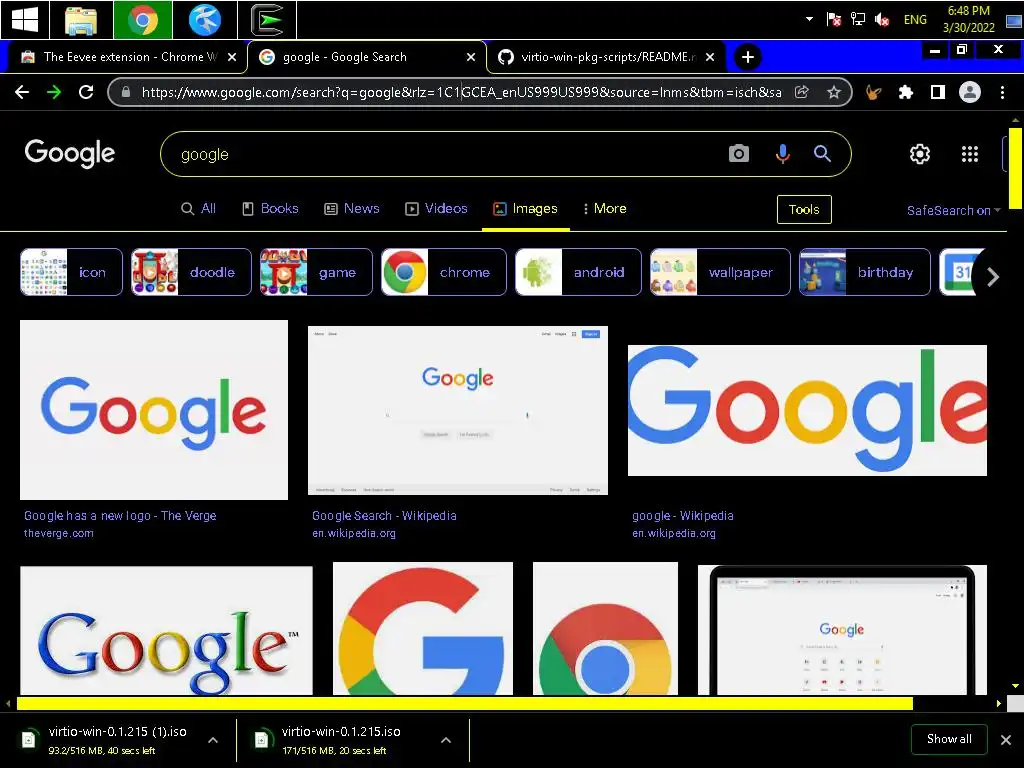Open the network tray icon
This screenshot has width=1024, height=768.
857,20
